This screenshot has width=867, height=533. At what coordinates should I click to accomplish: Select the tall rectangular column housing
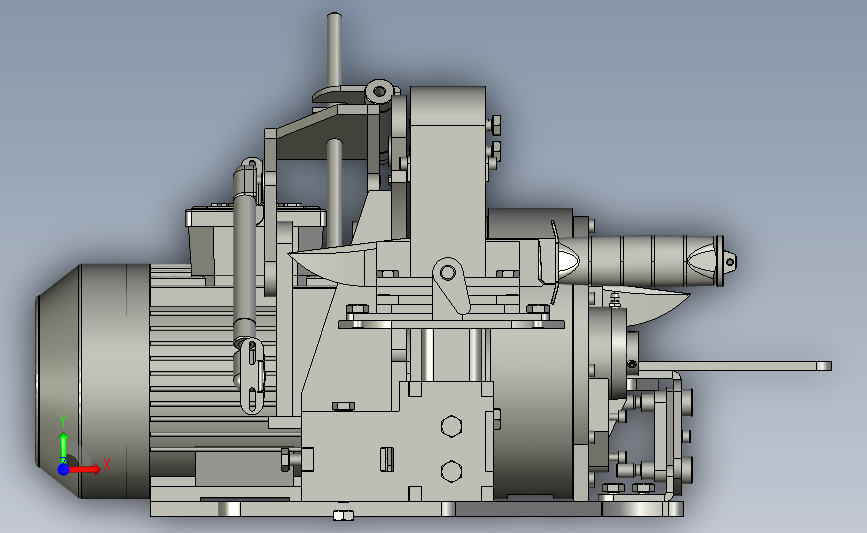[448, 180]
